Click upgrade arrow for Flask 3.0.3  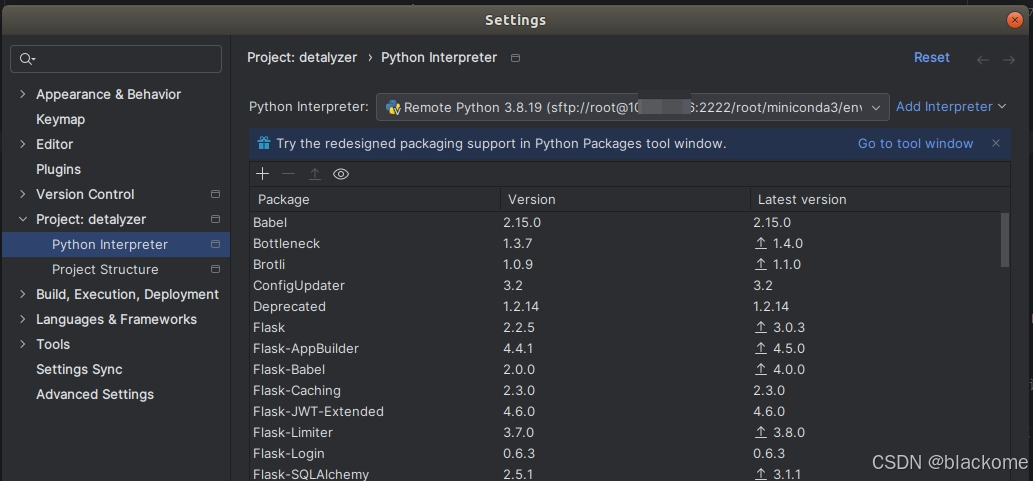point(761,327)
